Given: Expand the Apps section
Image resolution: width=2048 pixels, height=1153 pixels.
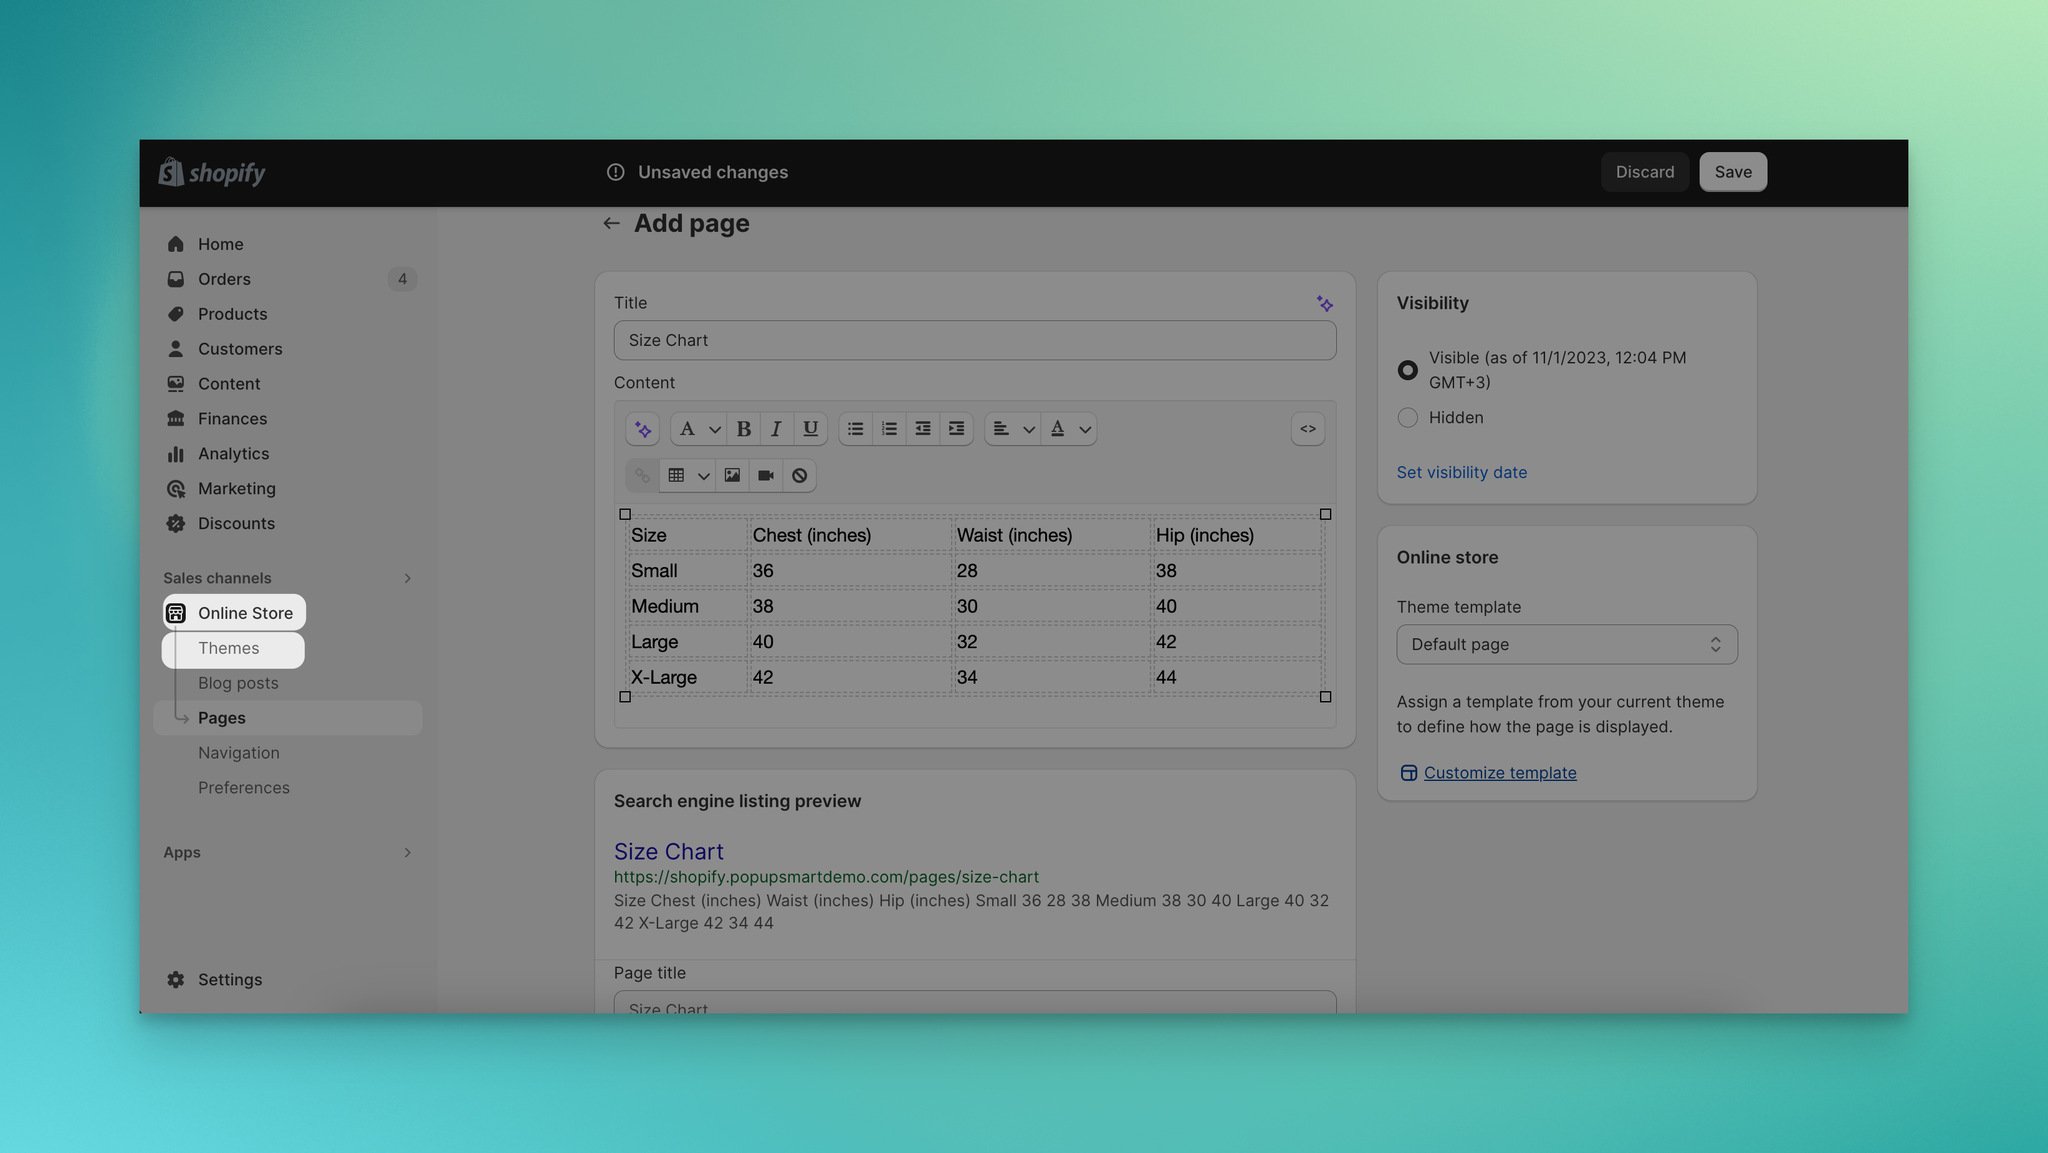Looking at the screenshot, I should pyautogui.click(x=407, y=852).
